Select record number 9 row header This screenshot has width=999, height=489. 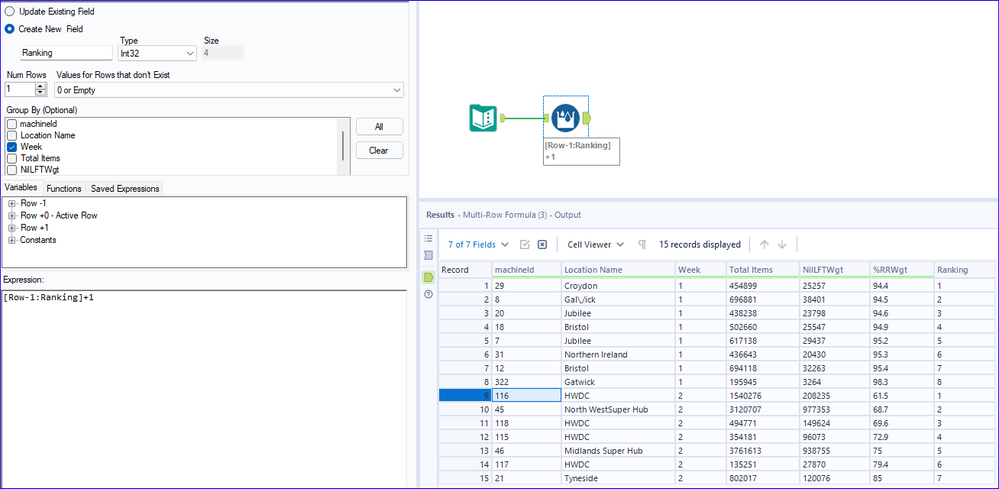click(465, 396)
